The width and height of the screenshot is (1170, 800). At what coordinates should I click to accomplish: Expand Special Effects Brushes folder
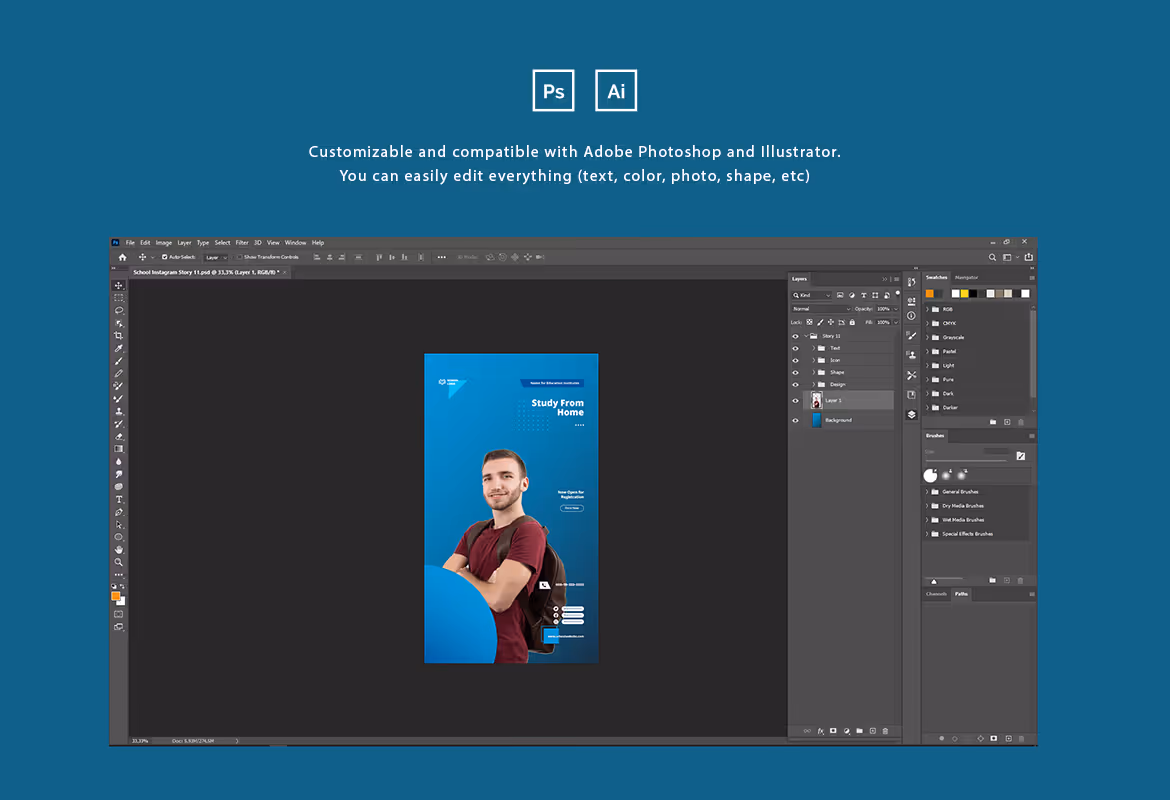pos(927,534)
